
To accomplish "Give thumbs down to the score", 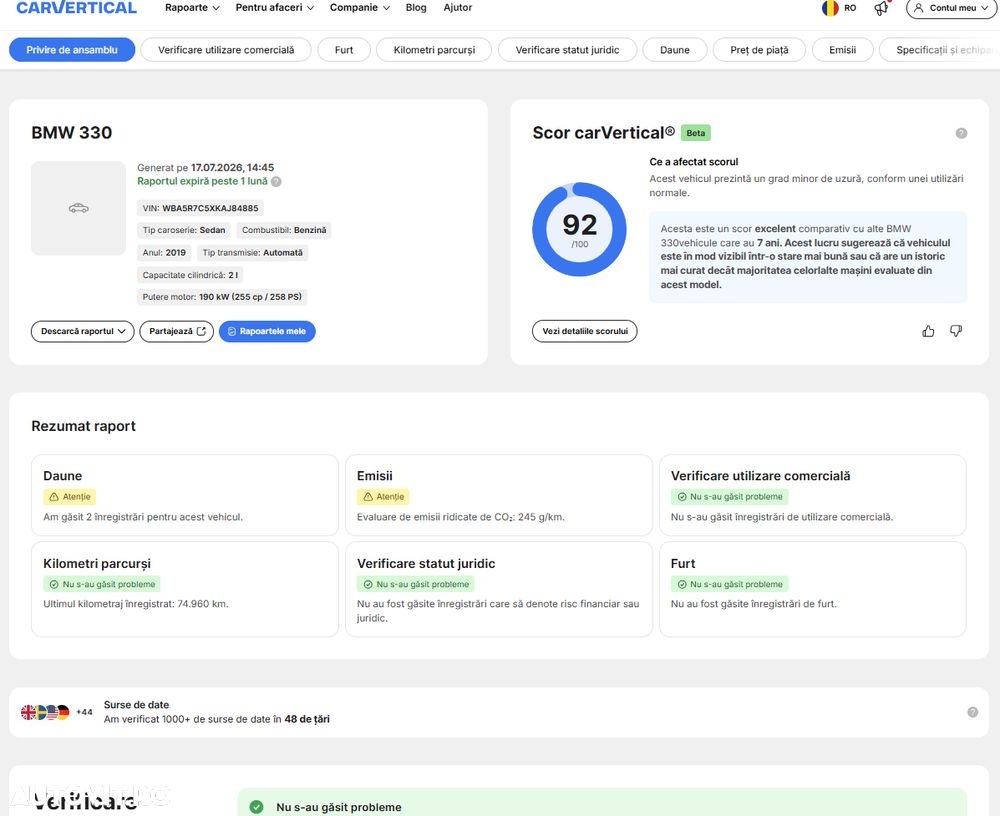I will pos(955,331).
